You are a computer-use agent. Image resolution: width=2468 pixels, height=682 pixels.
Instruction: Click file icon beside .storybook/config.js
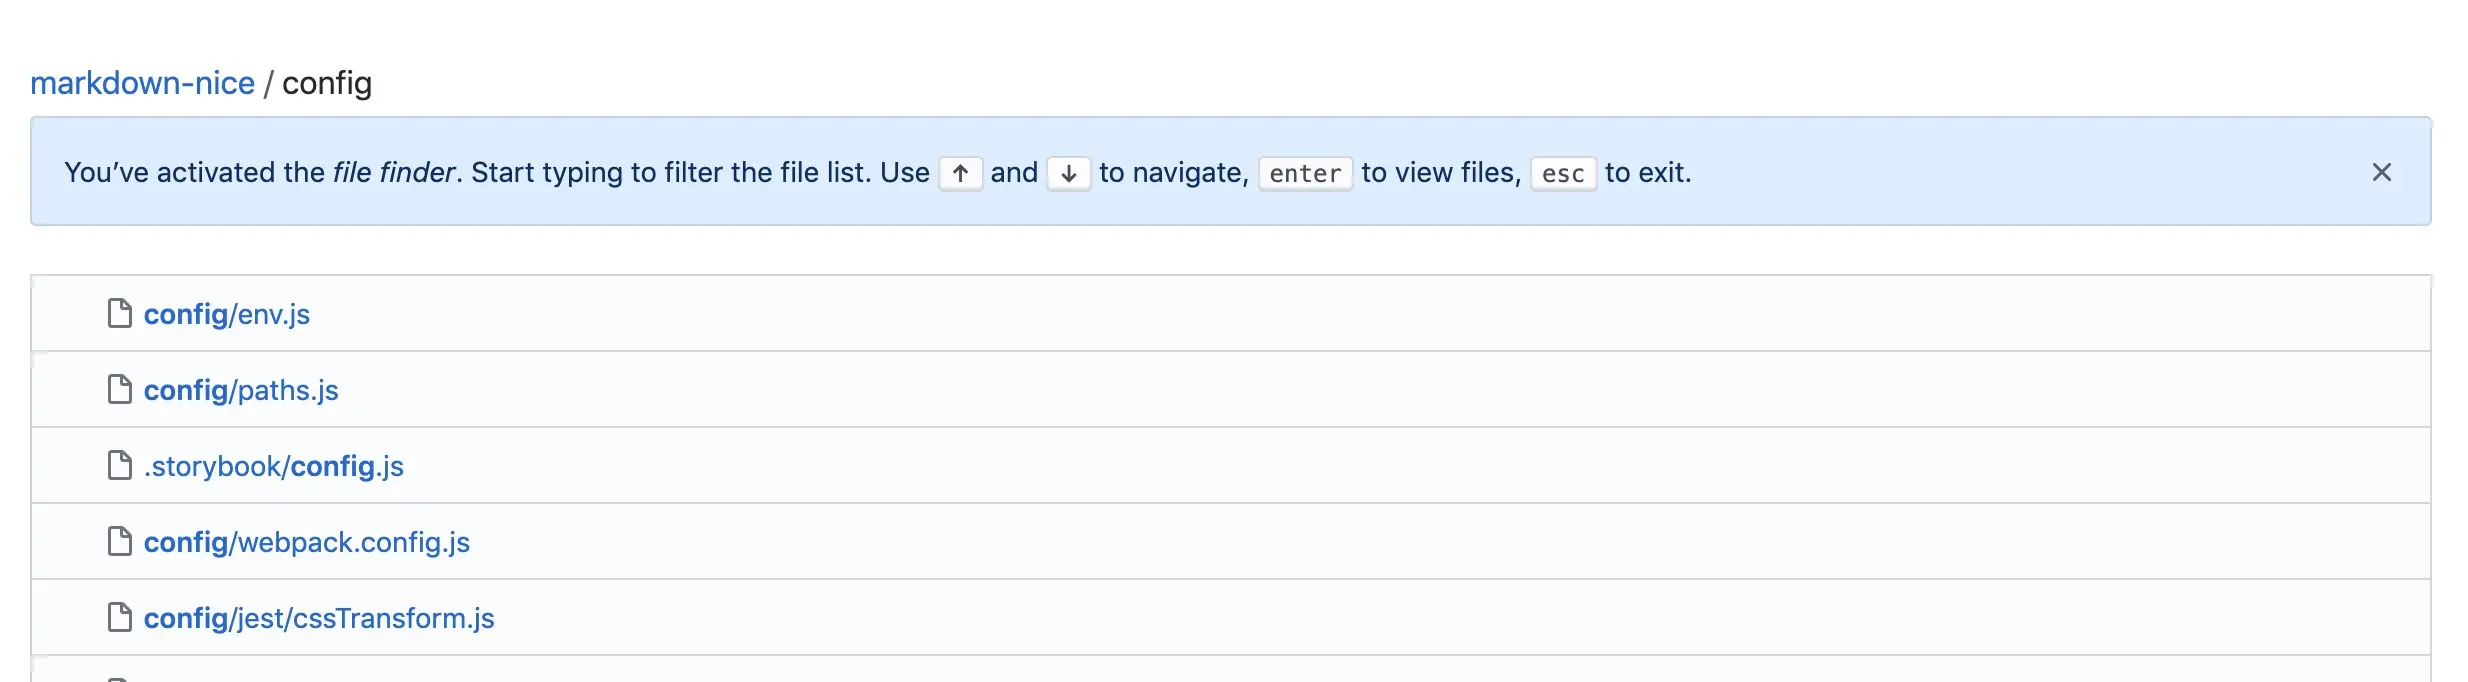120,465
